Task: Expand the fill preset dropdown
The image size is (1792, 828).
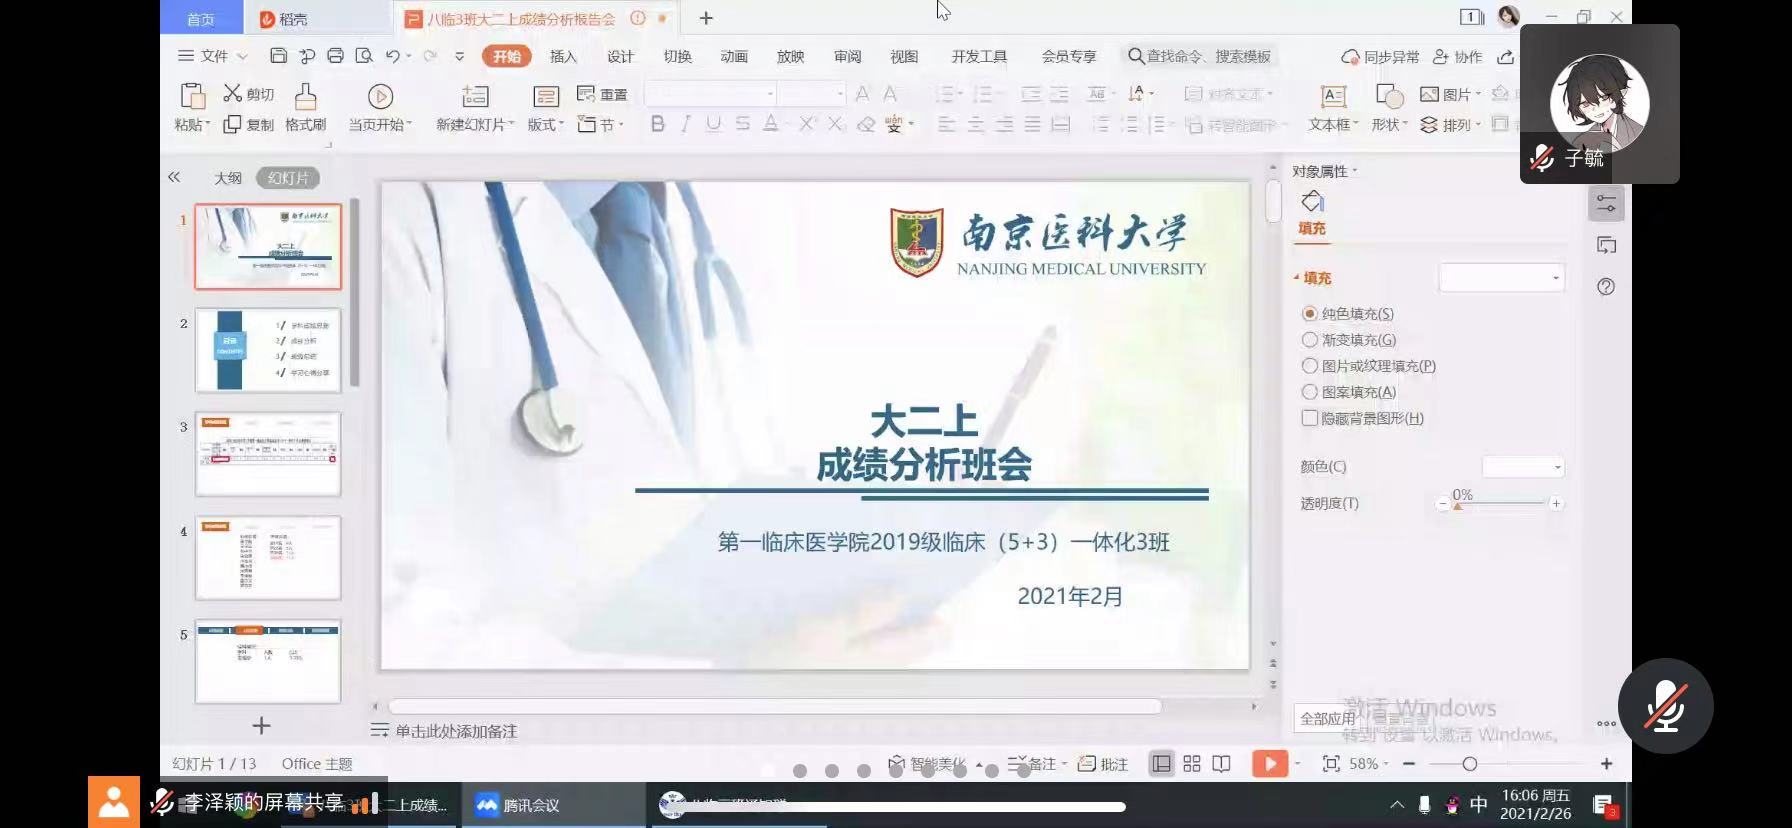Action: point(1501,278)
